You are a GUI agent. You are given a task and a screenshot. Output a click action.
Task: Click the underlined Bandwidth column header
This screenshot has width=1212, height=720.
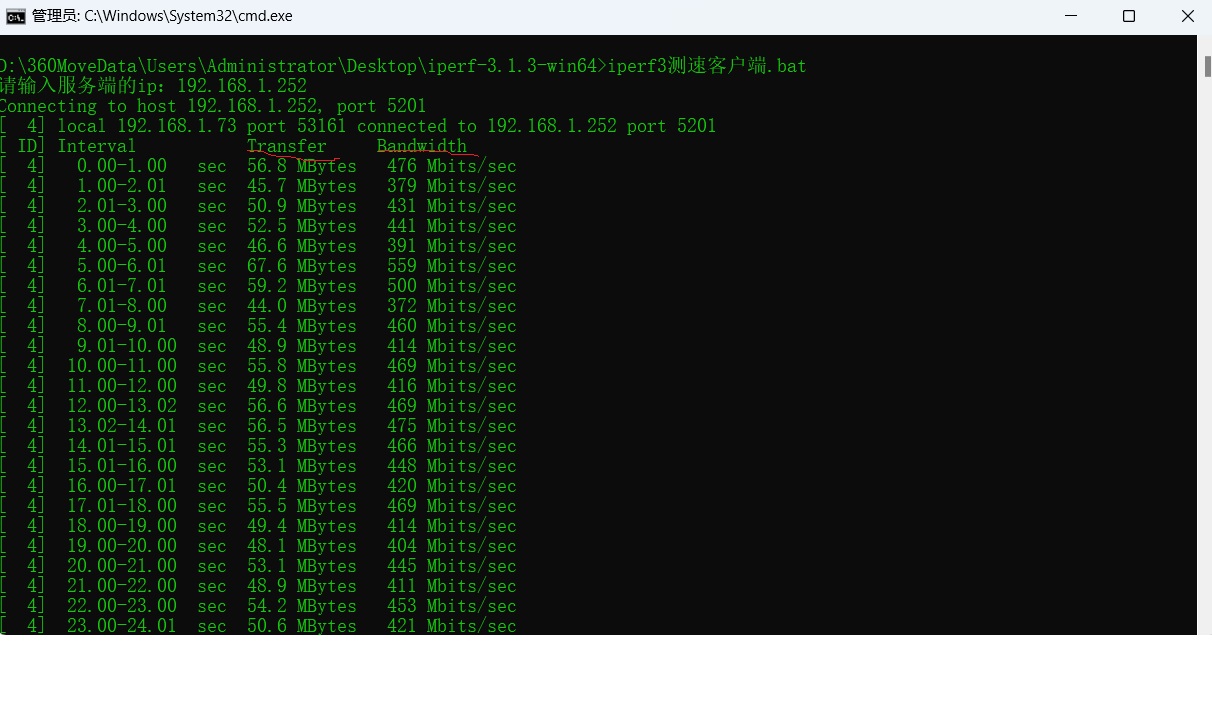[422, 146]
